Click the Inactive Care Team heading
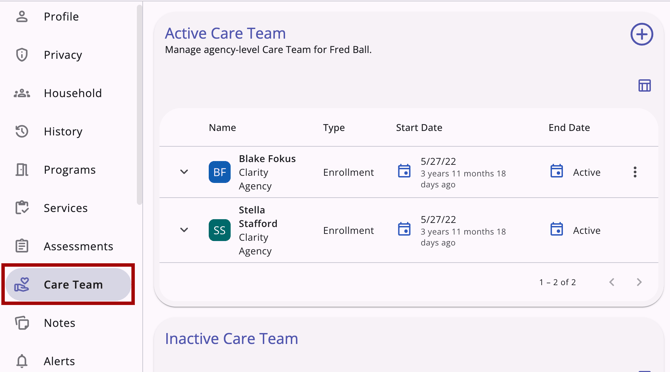 click(232, 339)
